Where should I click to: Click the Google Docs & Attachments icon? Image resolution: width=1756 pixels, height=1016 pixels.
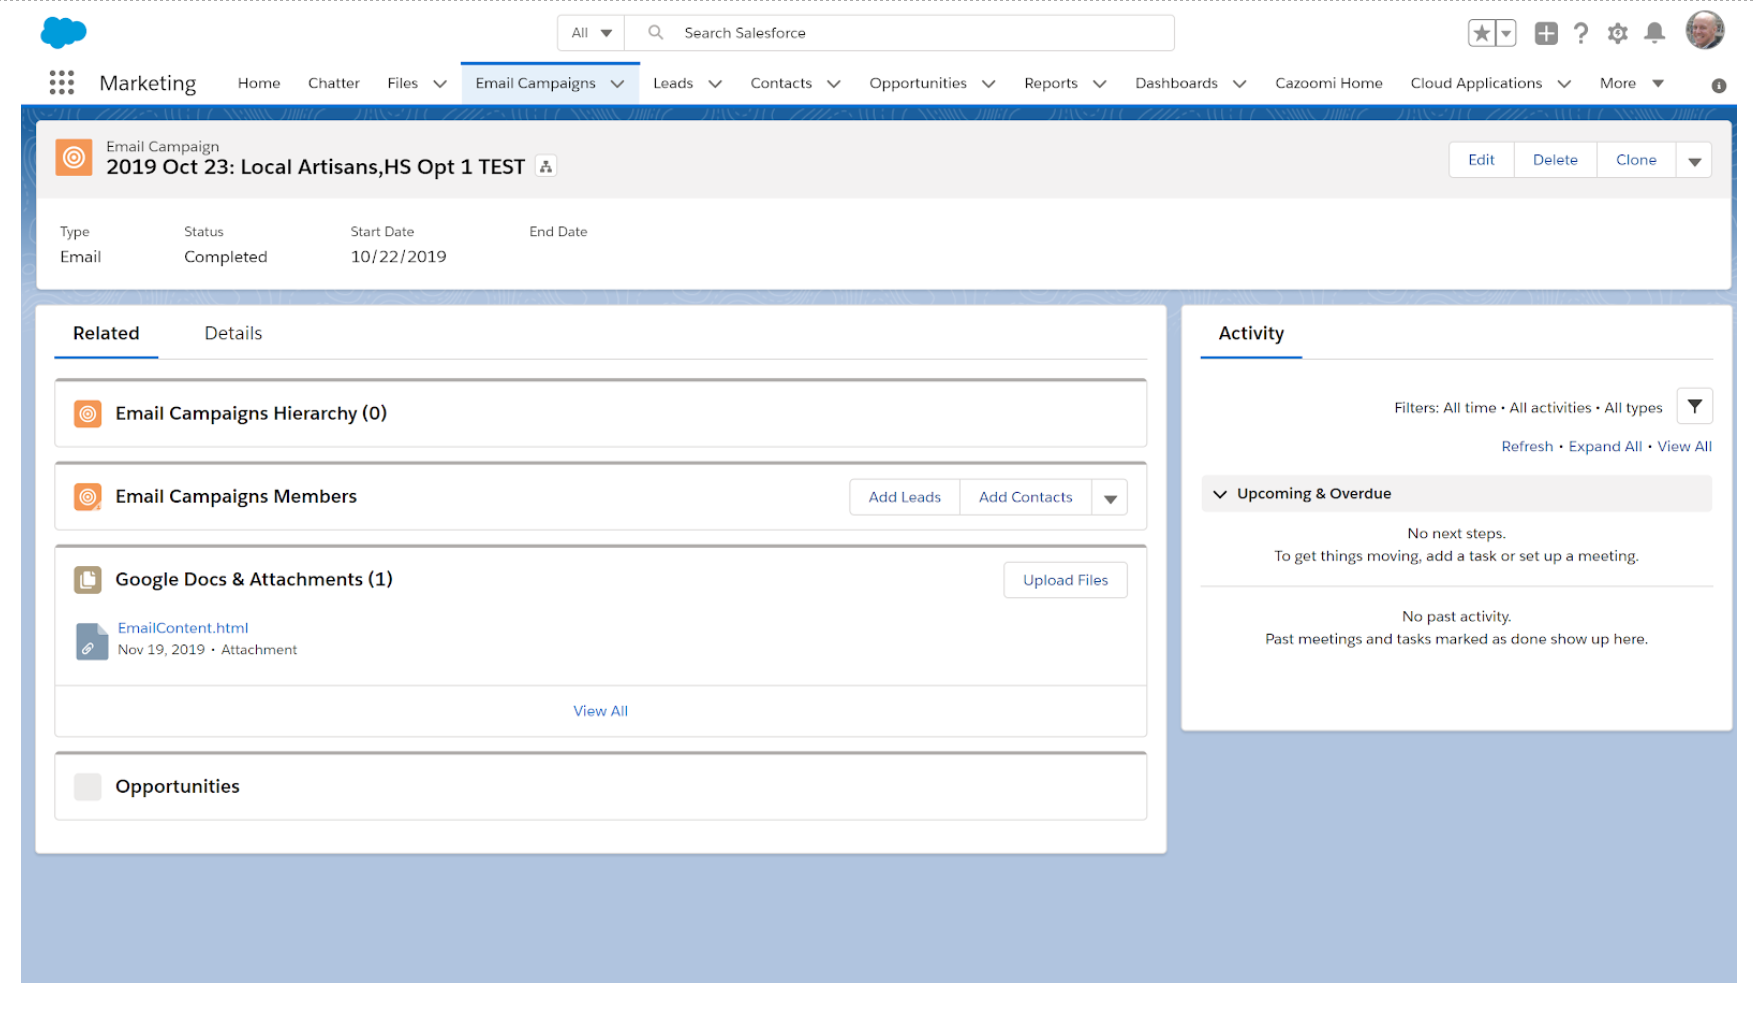pyautogui.click(x=88, y=579)
